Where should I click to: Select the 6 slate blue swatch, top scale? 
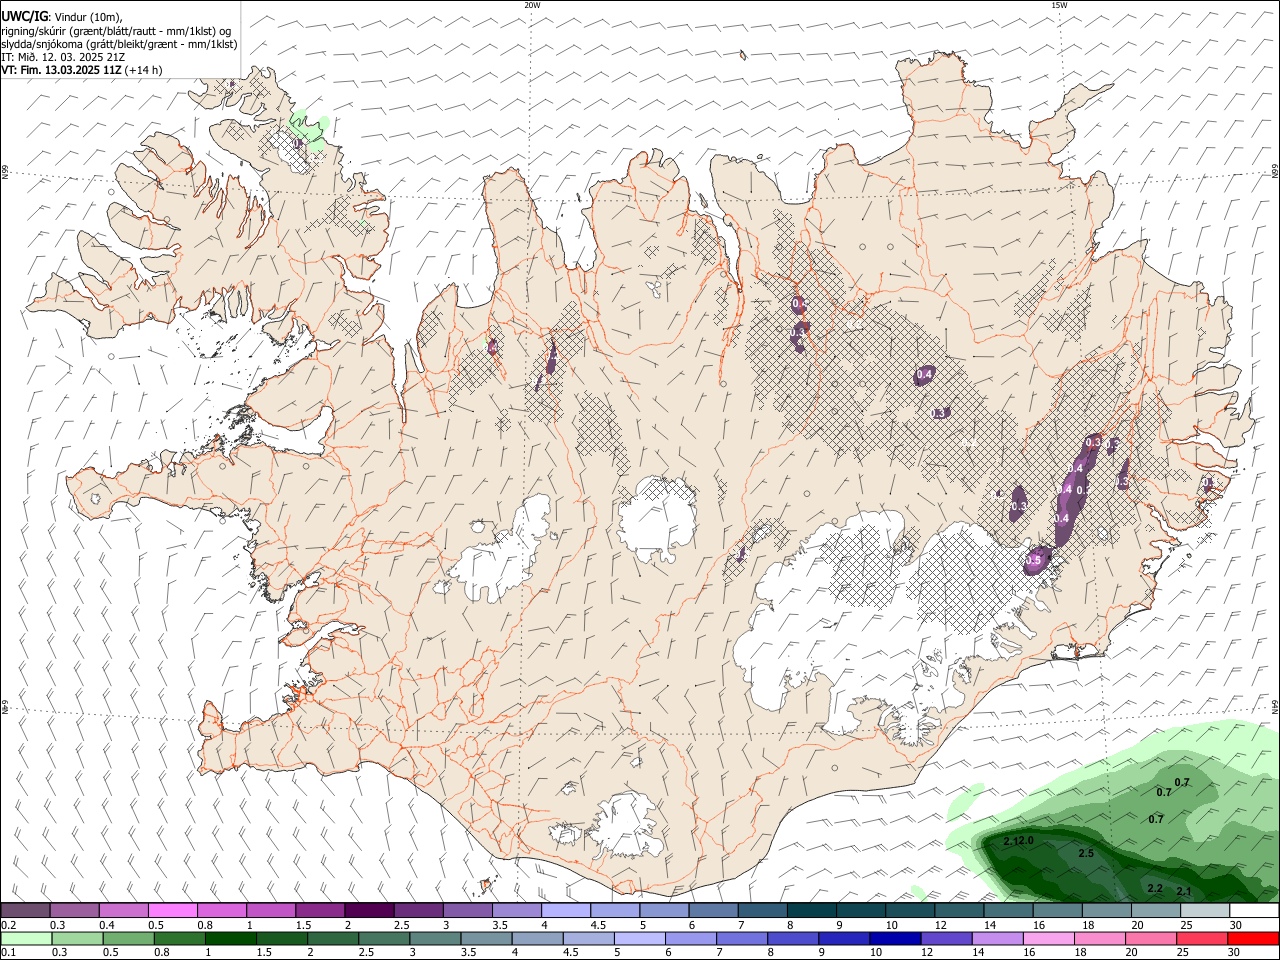[x=713, y=910]
